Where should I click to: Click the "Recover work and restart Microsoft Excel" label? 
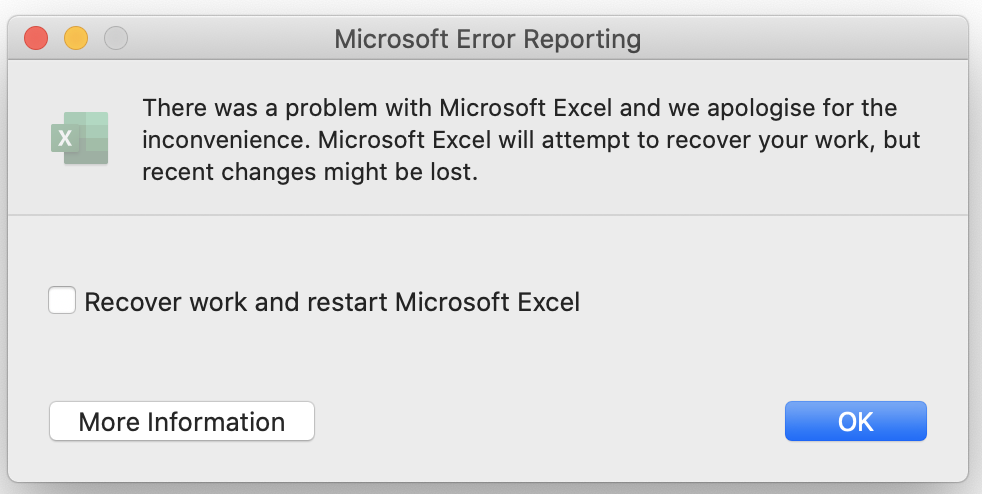click(332, 301)
